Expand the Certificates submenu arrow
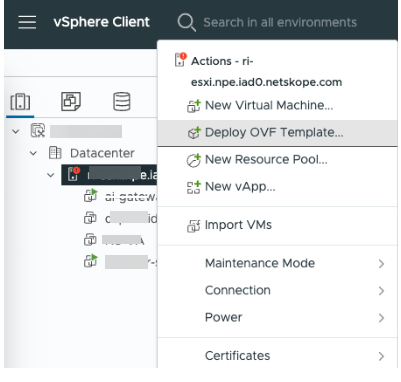Viewport: 401px width, 382px height. click(x=381, y=356)
